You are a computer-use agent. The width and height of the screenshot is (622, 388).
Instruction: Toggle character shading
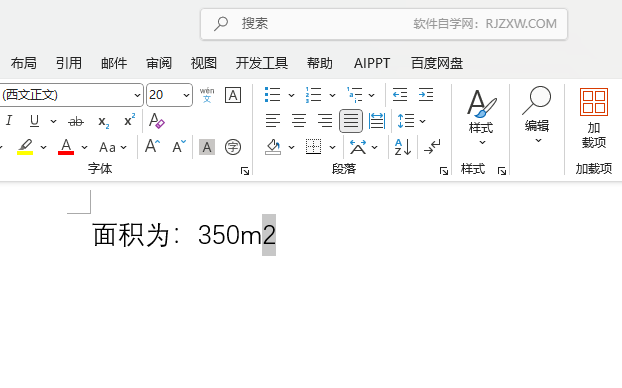207,147
